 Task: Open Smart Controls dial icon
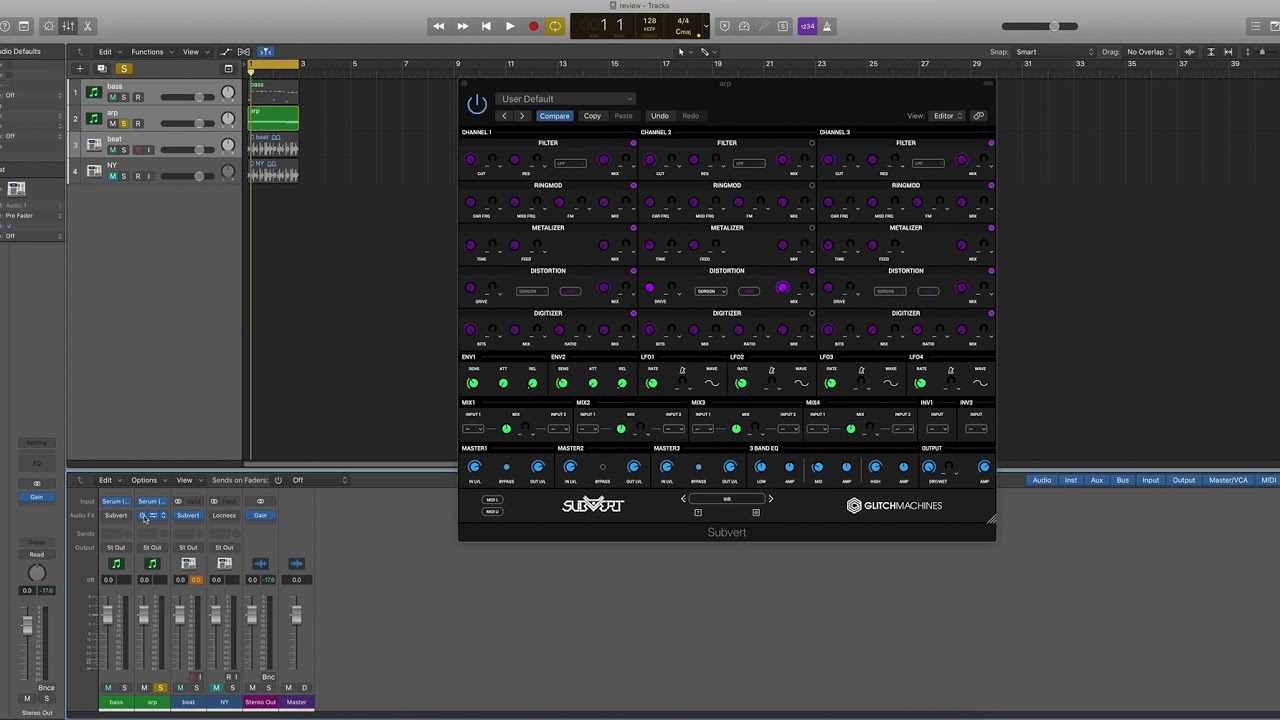(48, 26)
